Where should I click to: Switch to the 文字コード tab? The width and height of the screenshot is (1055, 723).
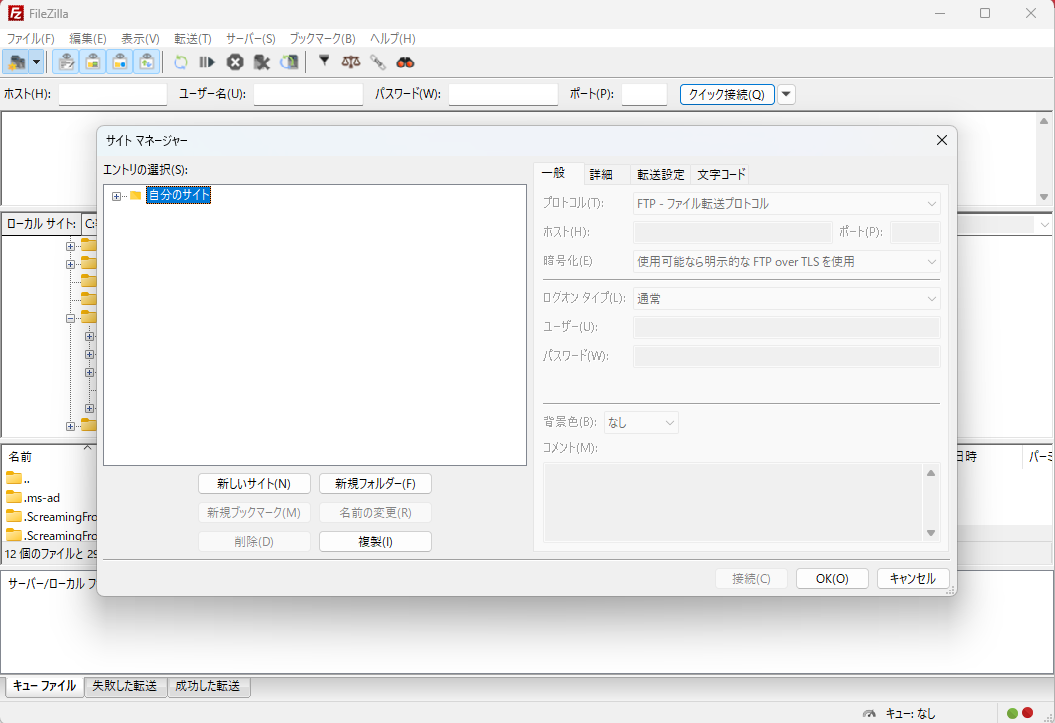(x=721, y=175)
